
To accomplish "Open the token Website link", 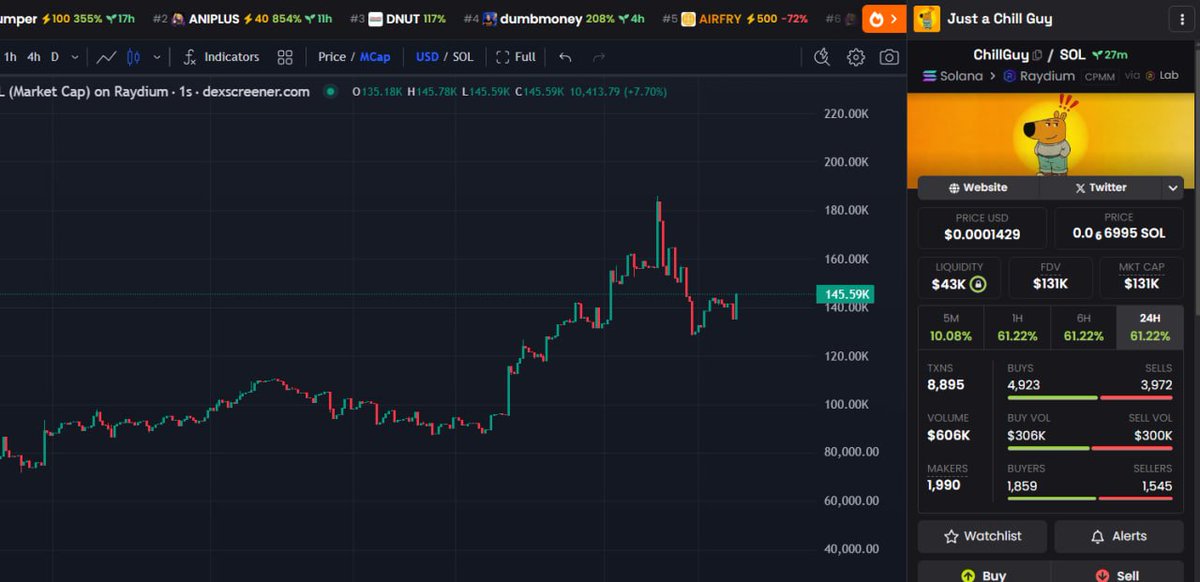I will [978, 188].
